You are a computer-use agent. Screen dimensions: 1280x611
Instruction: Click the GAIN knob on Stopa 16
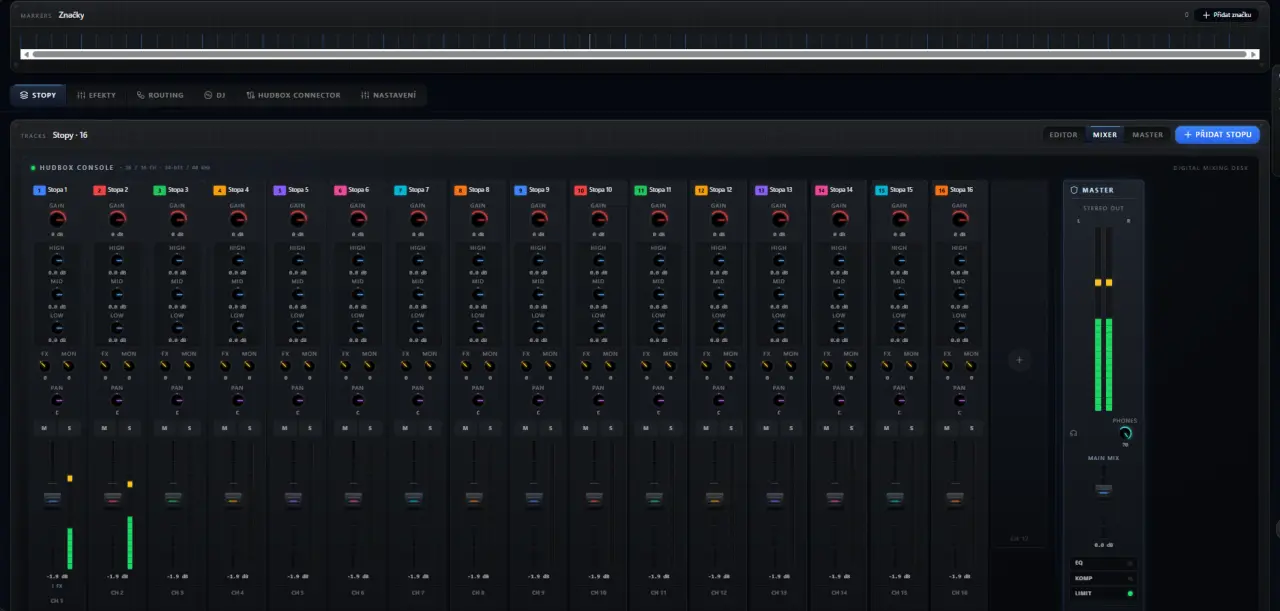coord(960,219)
